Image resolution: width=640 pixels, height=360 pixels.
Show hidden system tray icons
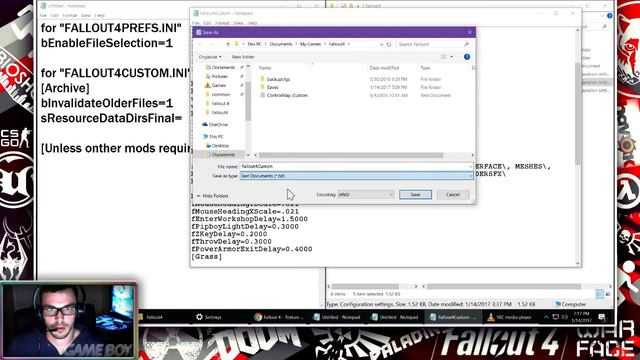click(x=546, y=317)
